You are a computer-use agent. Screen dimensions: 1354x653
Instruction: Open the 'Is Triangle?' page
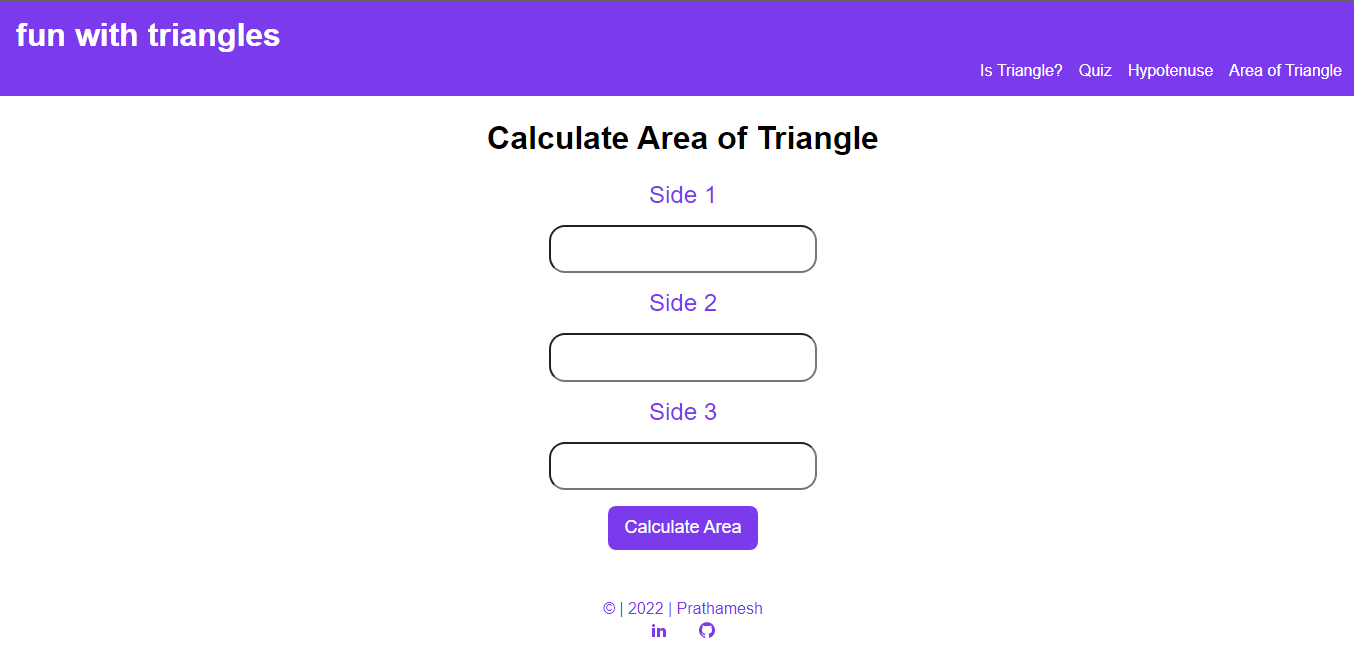tap(1021, 70)
